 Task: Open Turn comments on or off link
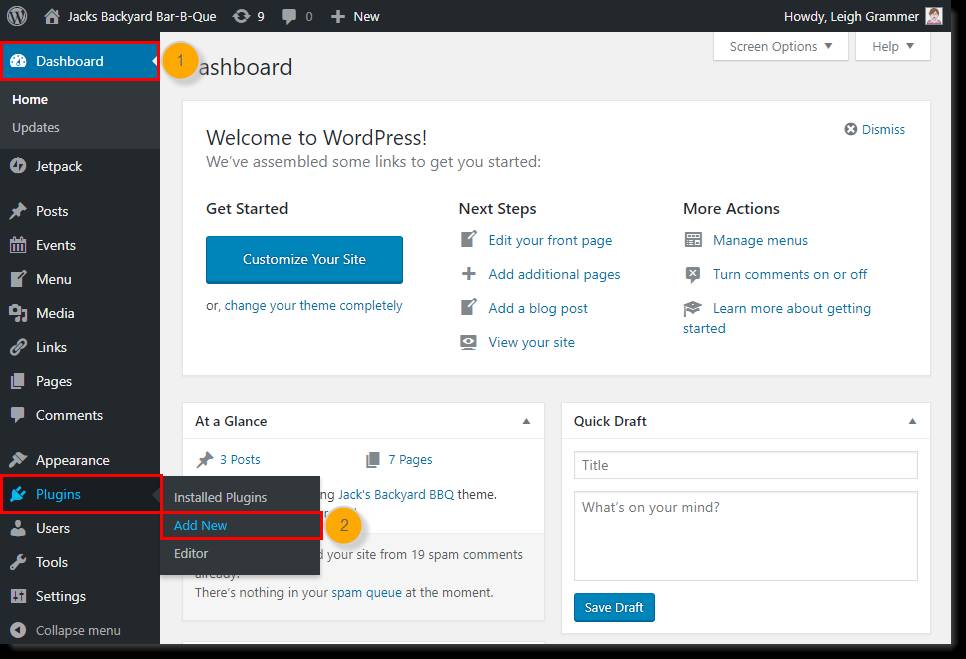click(790, 274)
